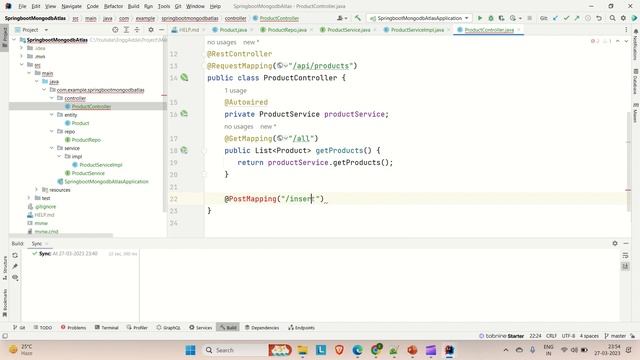Toggle Dependencies tool window
The width and height of the screenshot is (640, 360).
262,327
